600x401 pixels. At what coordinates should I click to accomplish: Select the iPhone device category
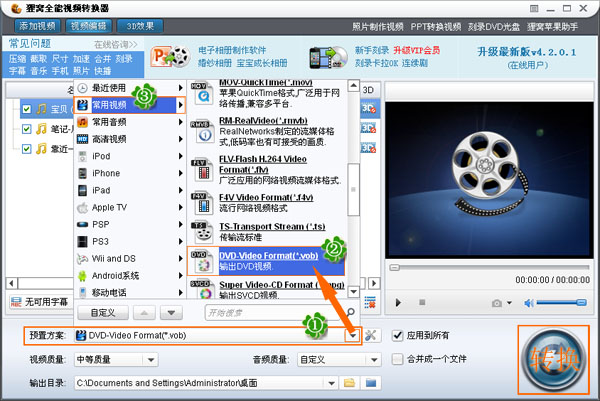click(129, 173)
